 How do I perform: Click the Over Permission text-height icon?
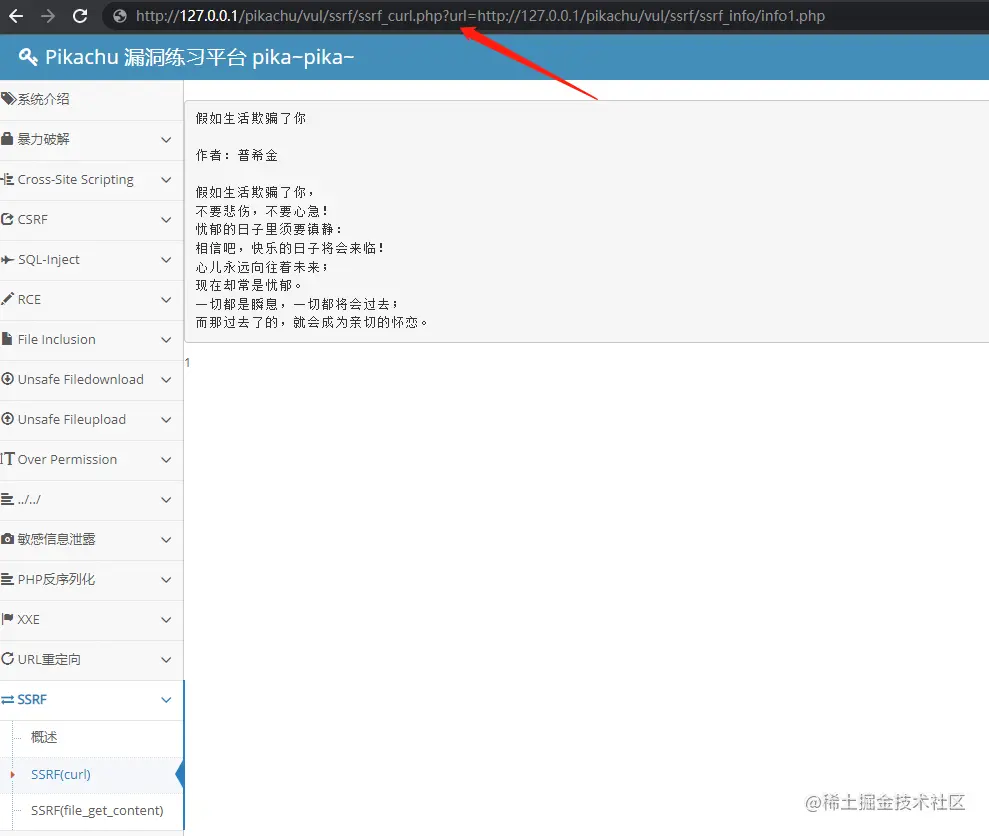(8, 459)
